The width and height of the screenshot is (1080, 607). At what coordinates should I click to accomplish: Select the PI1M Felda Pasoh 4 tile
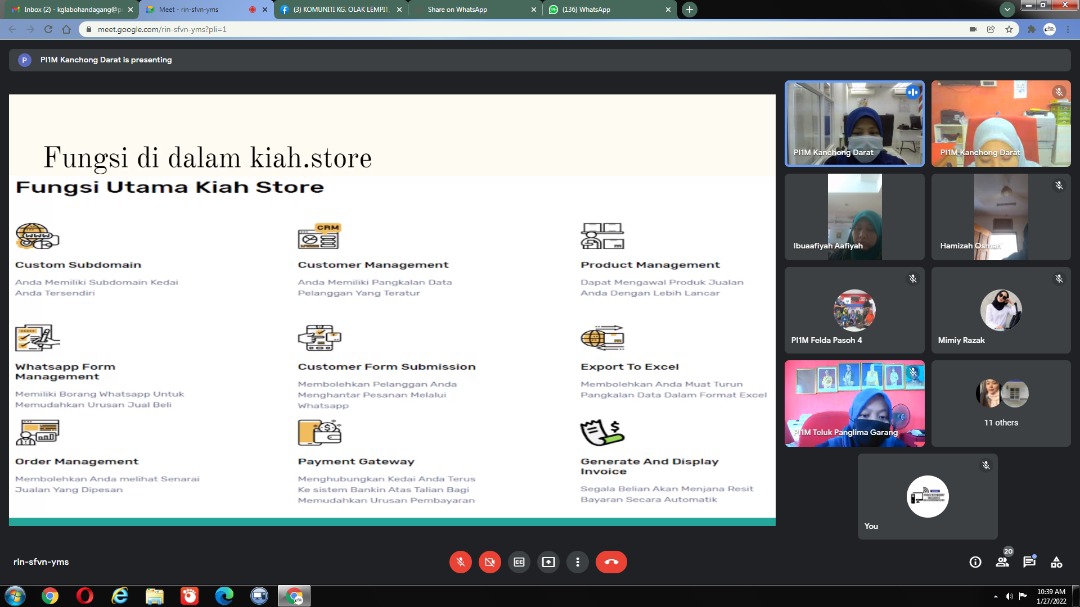click(855, 310)
